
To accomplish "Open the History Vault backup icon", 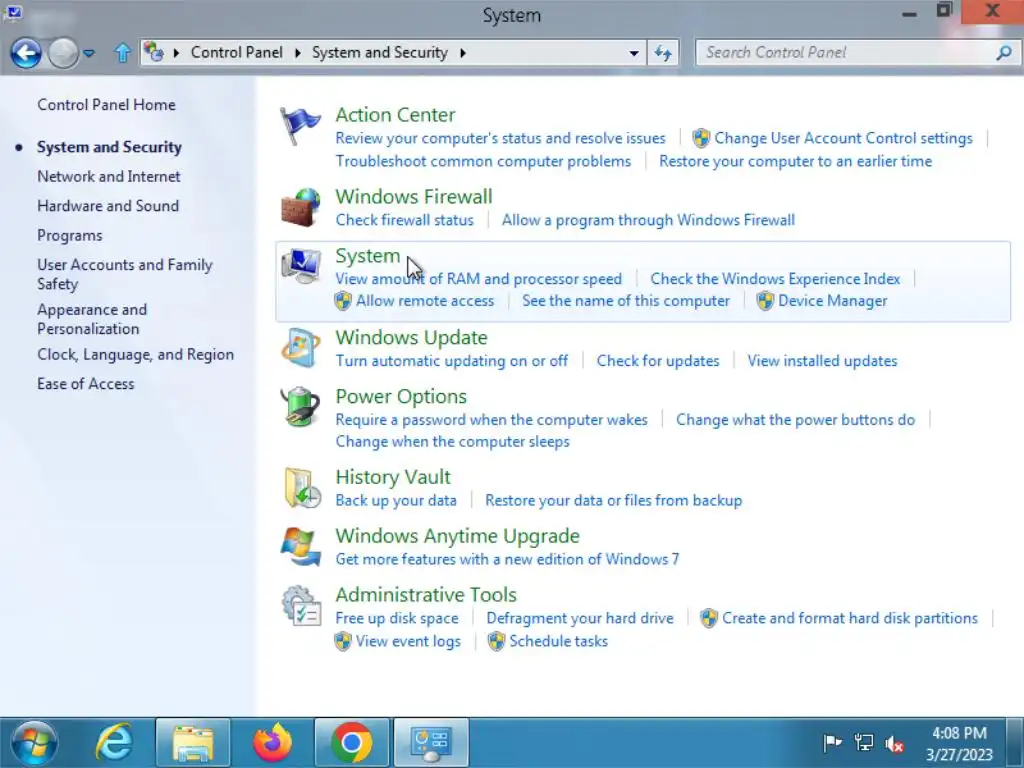I will (x=302, y=487).
